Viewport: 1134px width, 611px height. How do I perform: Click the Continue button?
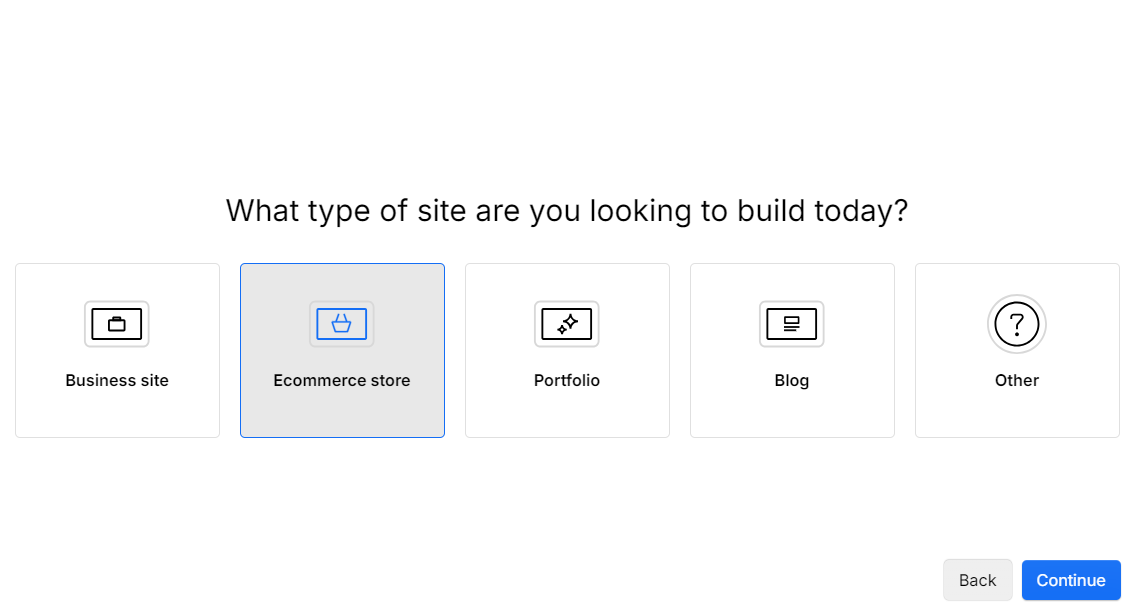click(x=1071, y=580)
